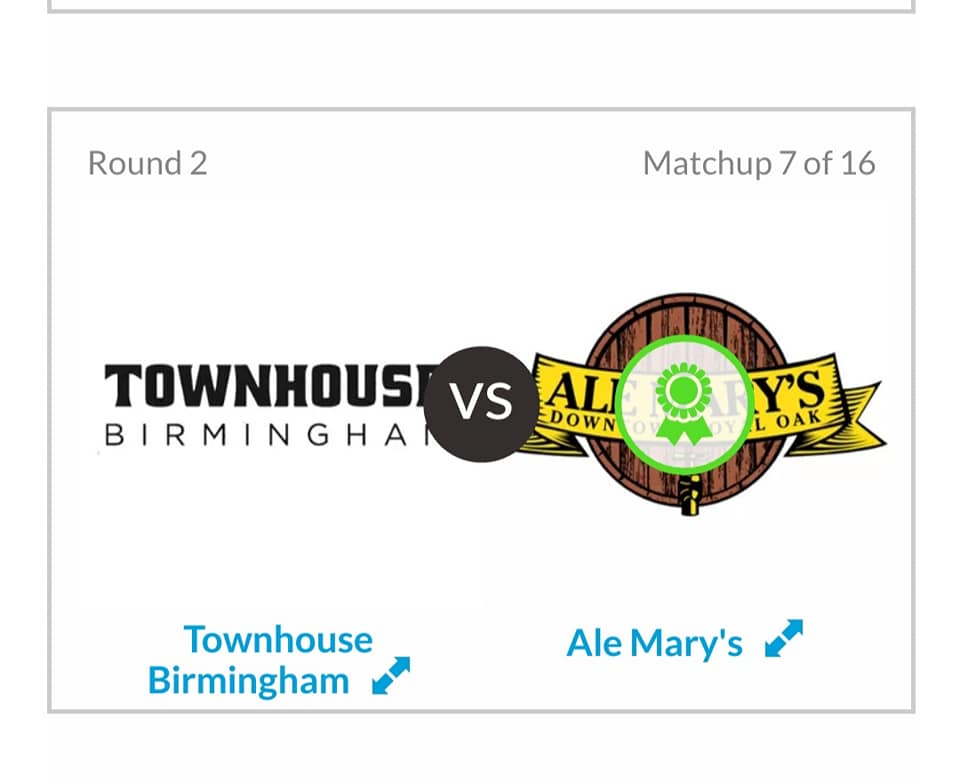Open the Townhouse Birmingham name link
This screenshot has height=781, width=960.
point(260,660)
